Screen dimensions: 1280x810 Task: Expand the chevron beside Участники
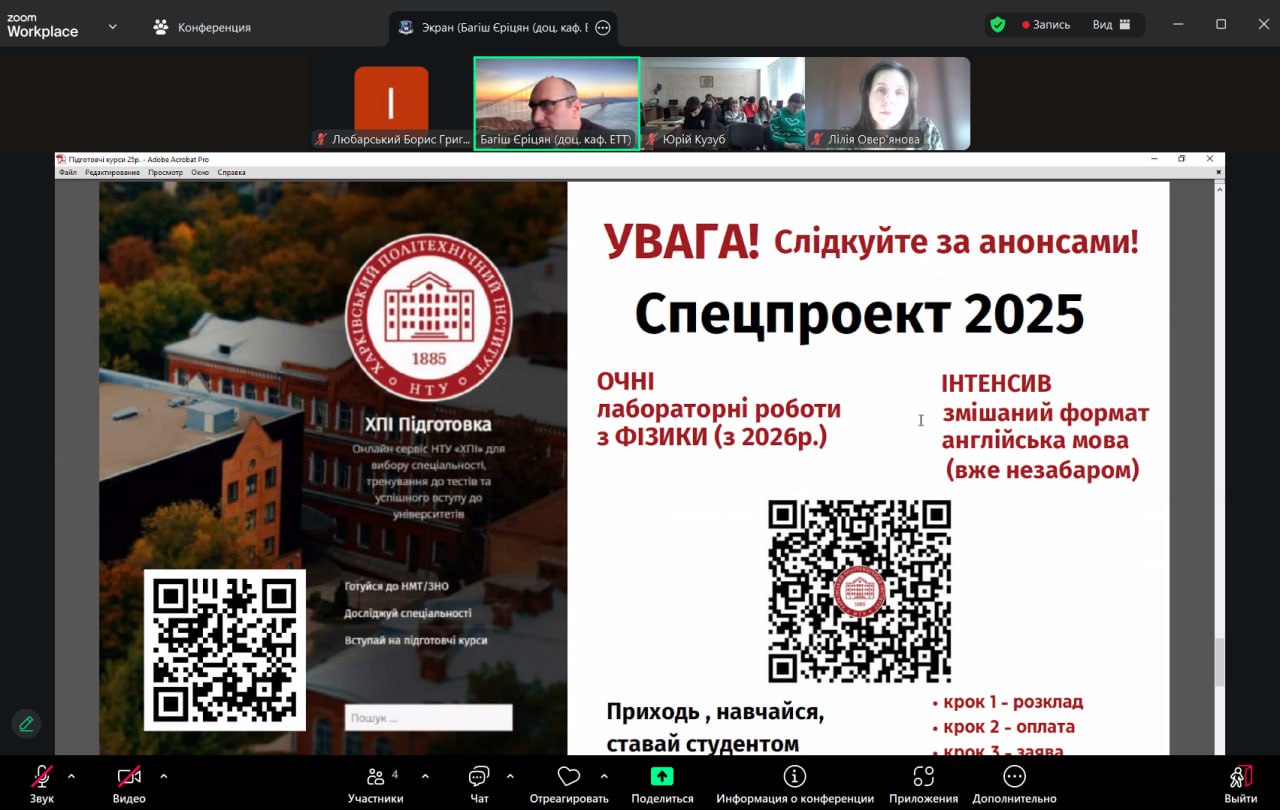pos(425,776)
